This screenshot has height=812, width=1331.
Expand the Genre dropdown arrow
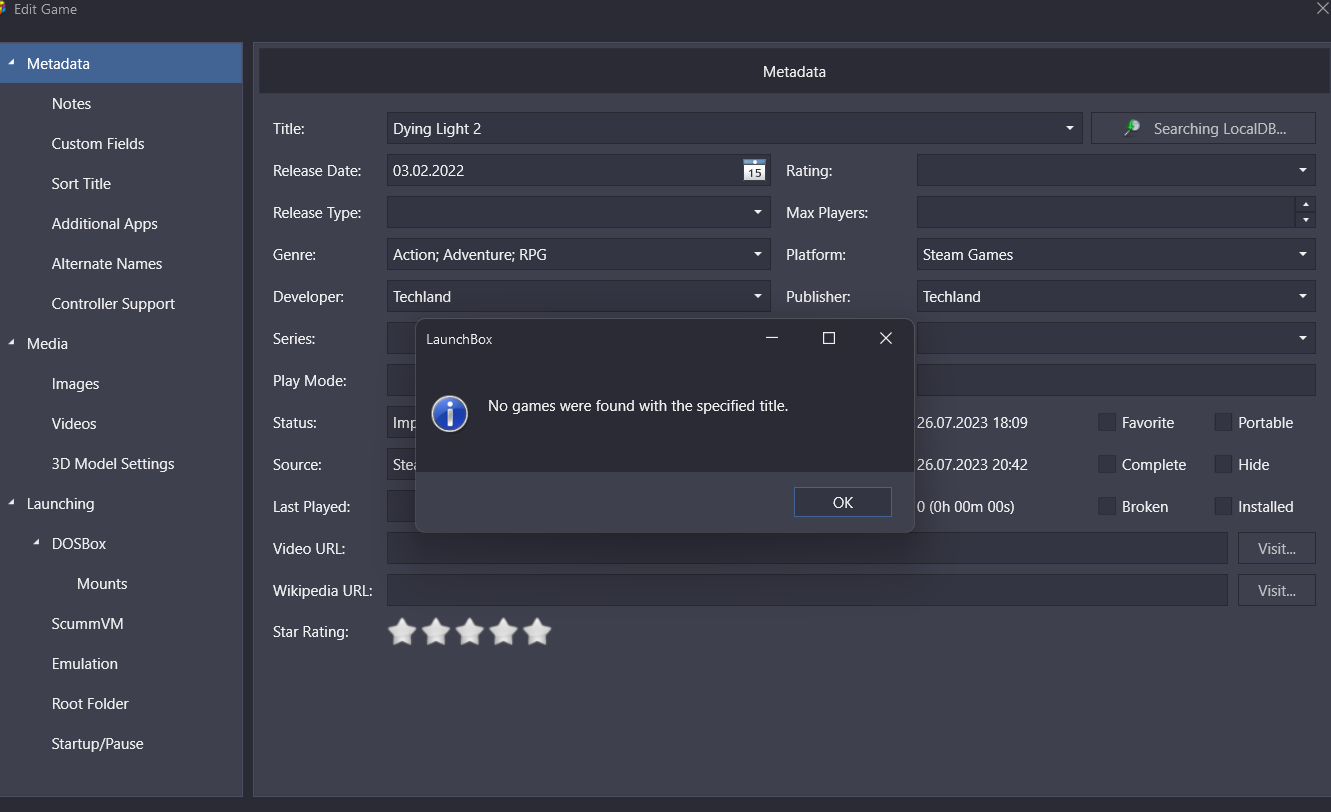[758, 254]
